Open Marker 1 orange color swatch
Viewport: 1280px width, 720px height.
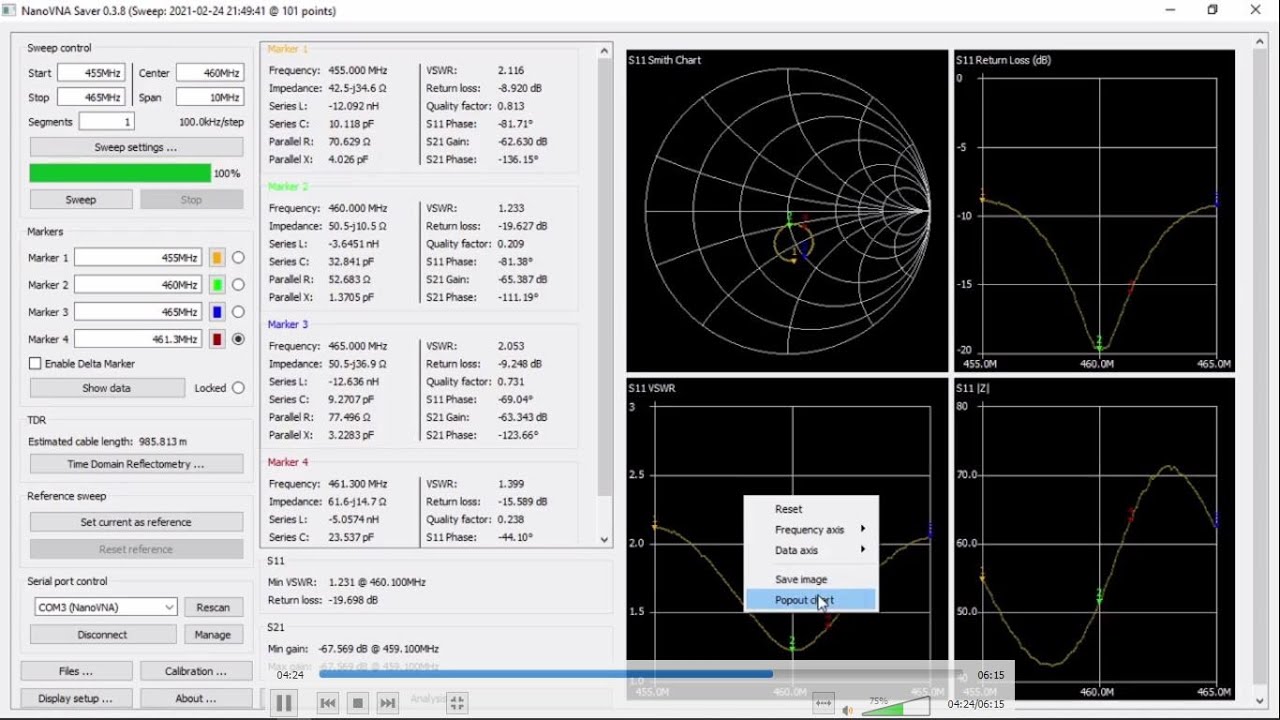217,258
